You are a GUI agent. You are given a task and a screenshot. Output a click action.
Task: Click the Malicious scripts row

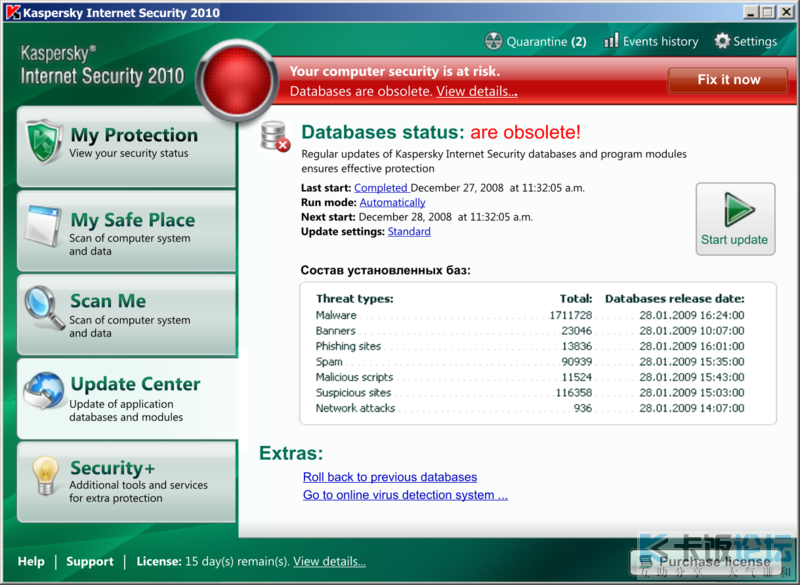(x=530, y=377)
